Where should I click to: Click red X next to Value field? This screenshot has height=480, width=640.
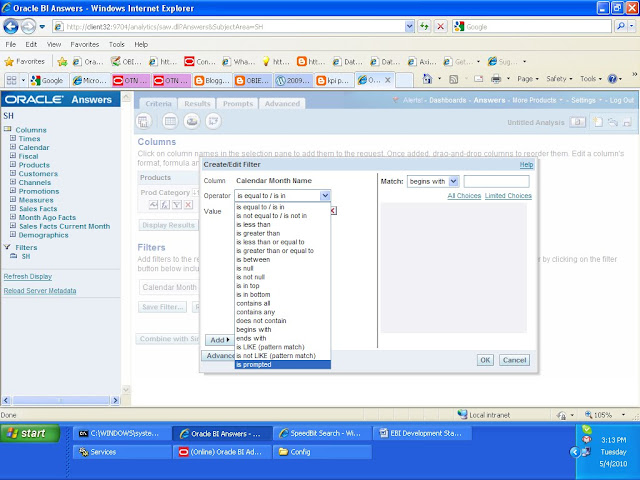(x=333, y=211)
